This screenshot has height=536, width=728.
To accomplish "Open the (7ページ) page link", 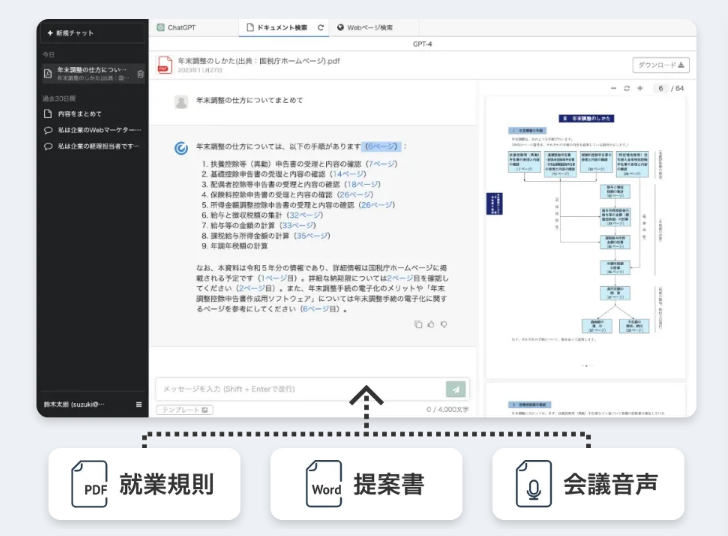I will point(382,164).
